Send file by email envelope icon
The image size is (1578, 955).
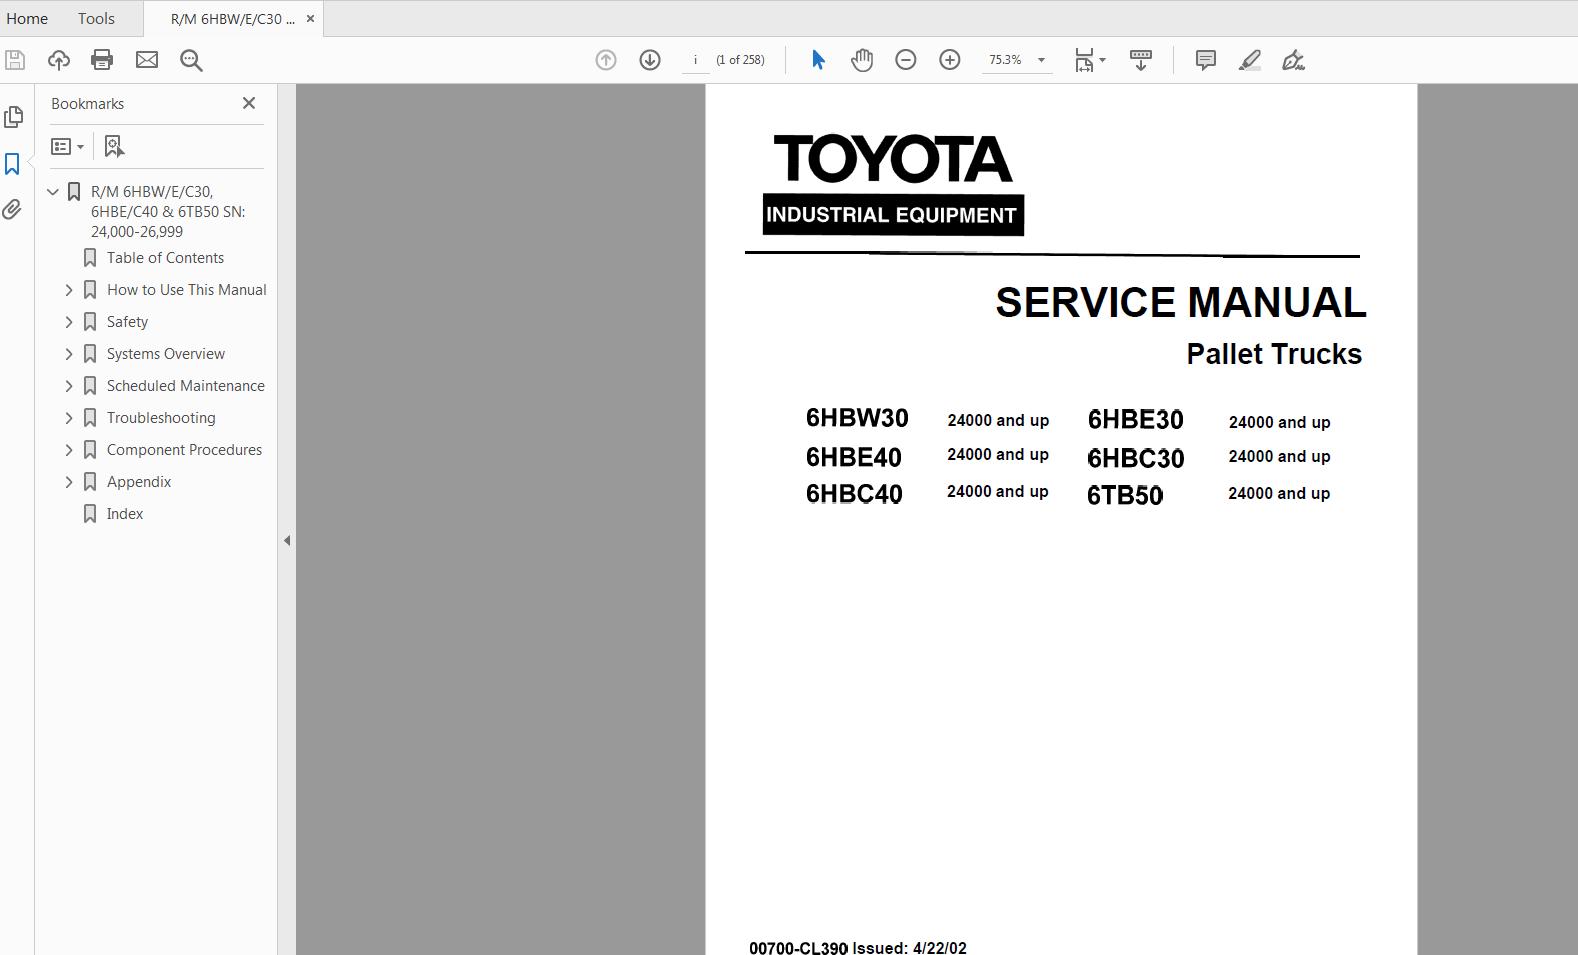147,60
